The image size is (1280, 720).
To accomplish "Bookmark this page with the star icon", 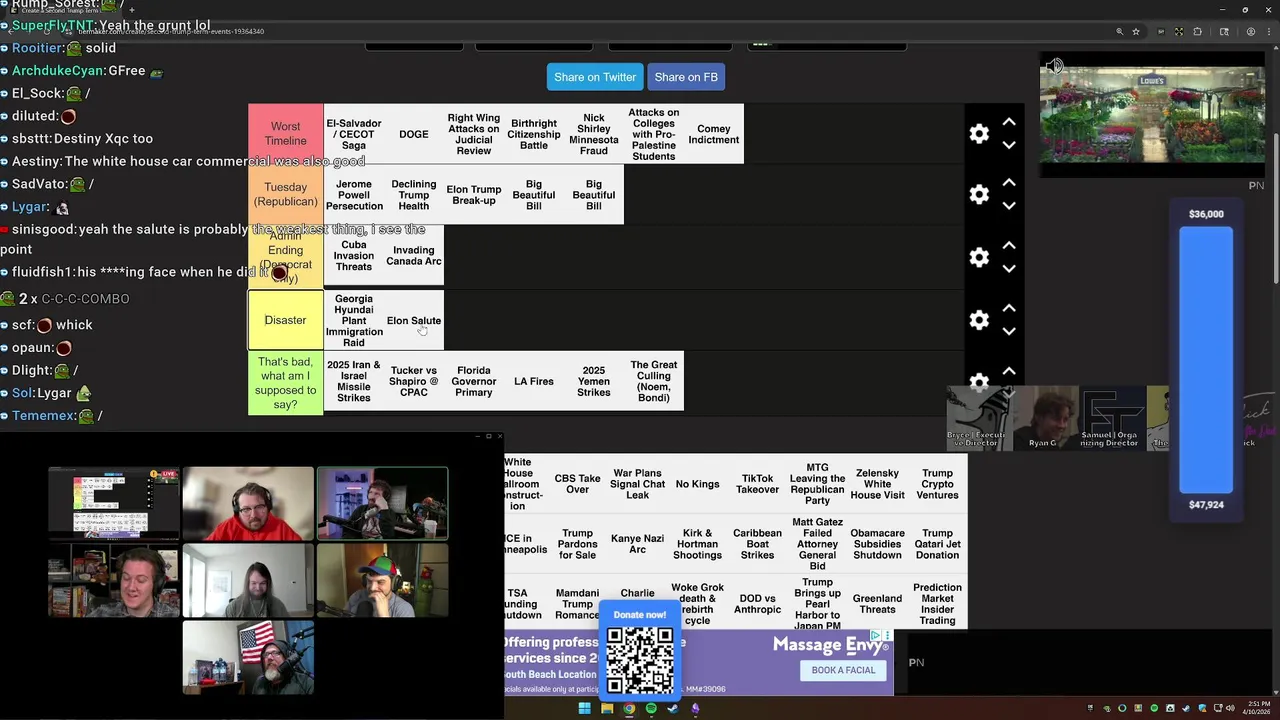I will (1136, 31).
